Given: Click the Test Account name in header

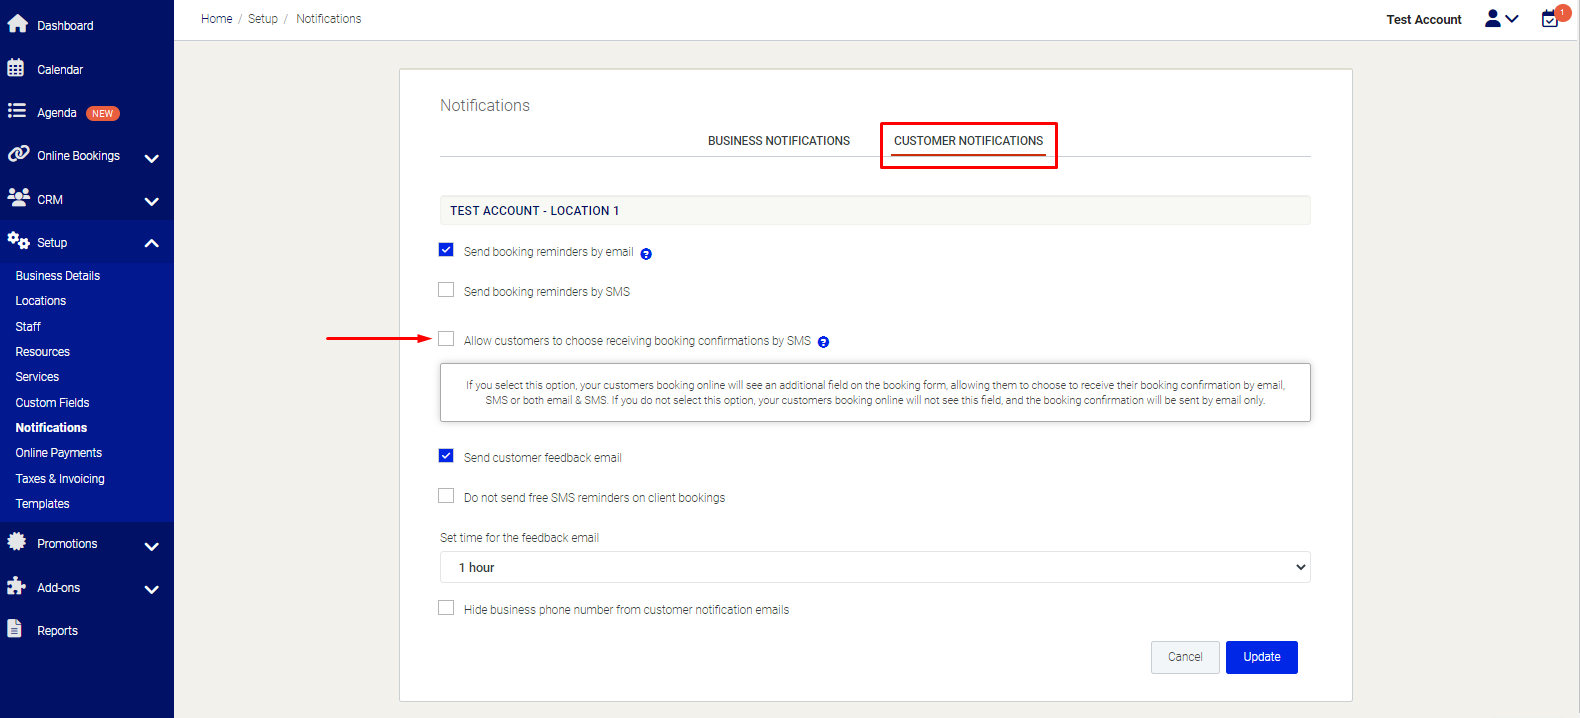Looking at the screenshot, I should click(1424, 20).
